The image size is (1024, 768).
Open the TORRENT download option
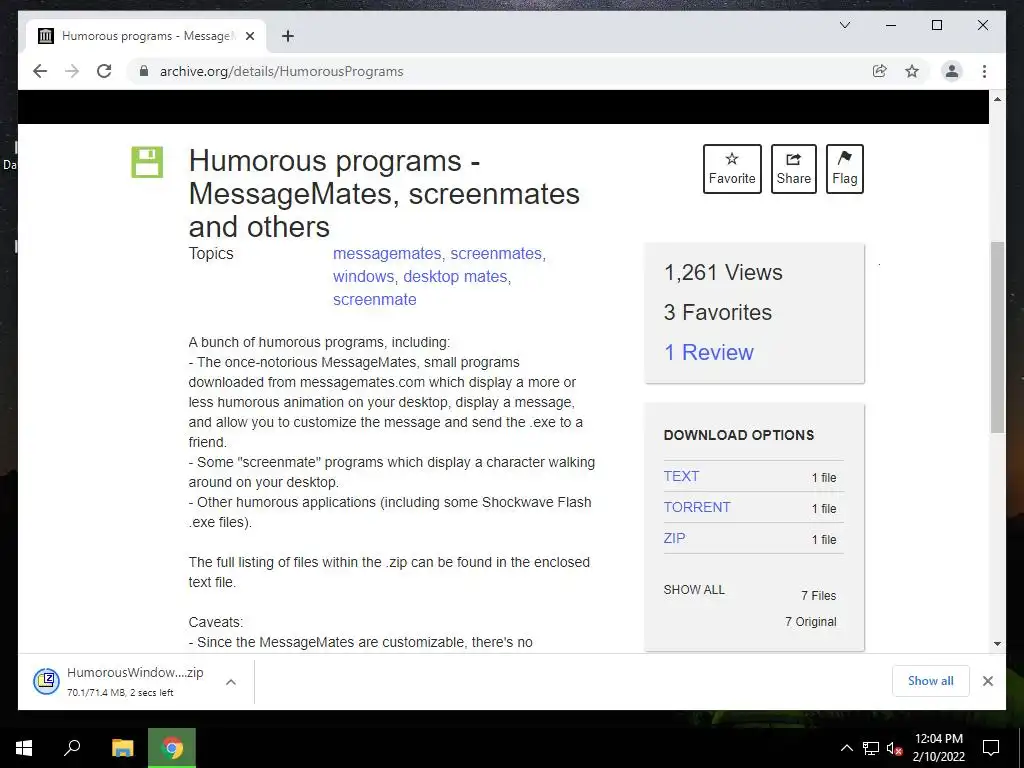[697, 507]
